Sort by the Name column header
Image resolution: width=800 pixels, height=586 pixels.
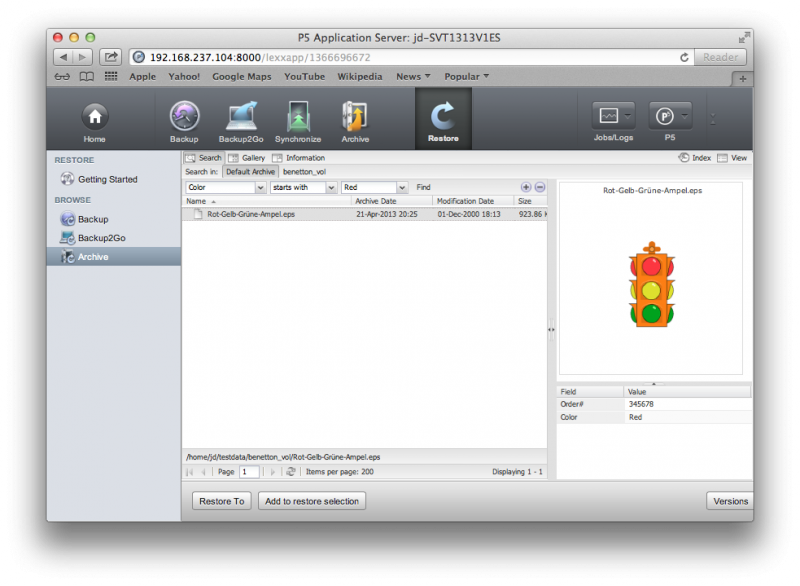tap(267, 201)
